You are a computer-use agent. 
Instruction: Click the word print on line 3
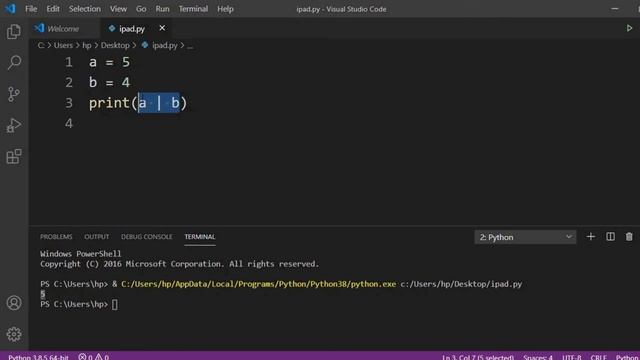(109, 103)
